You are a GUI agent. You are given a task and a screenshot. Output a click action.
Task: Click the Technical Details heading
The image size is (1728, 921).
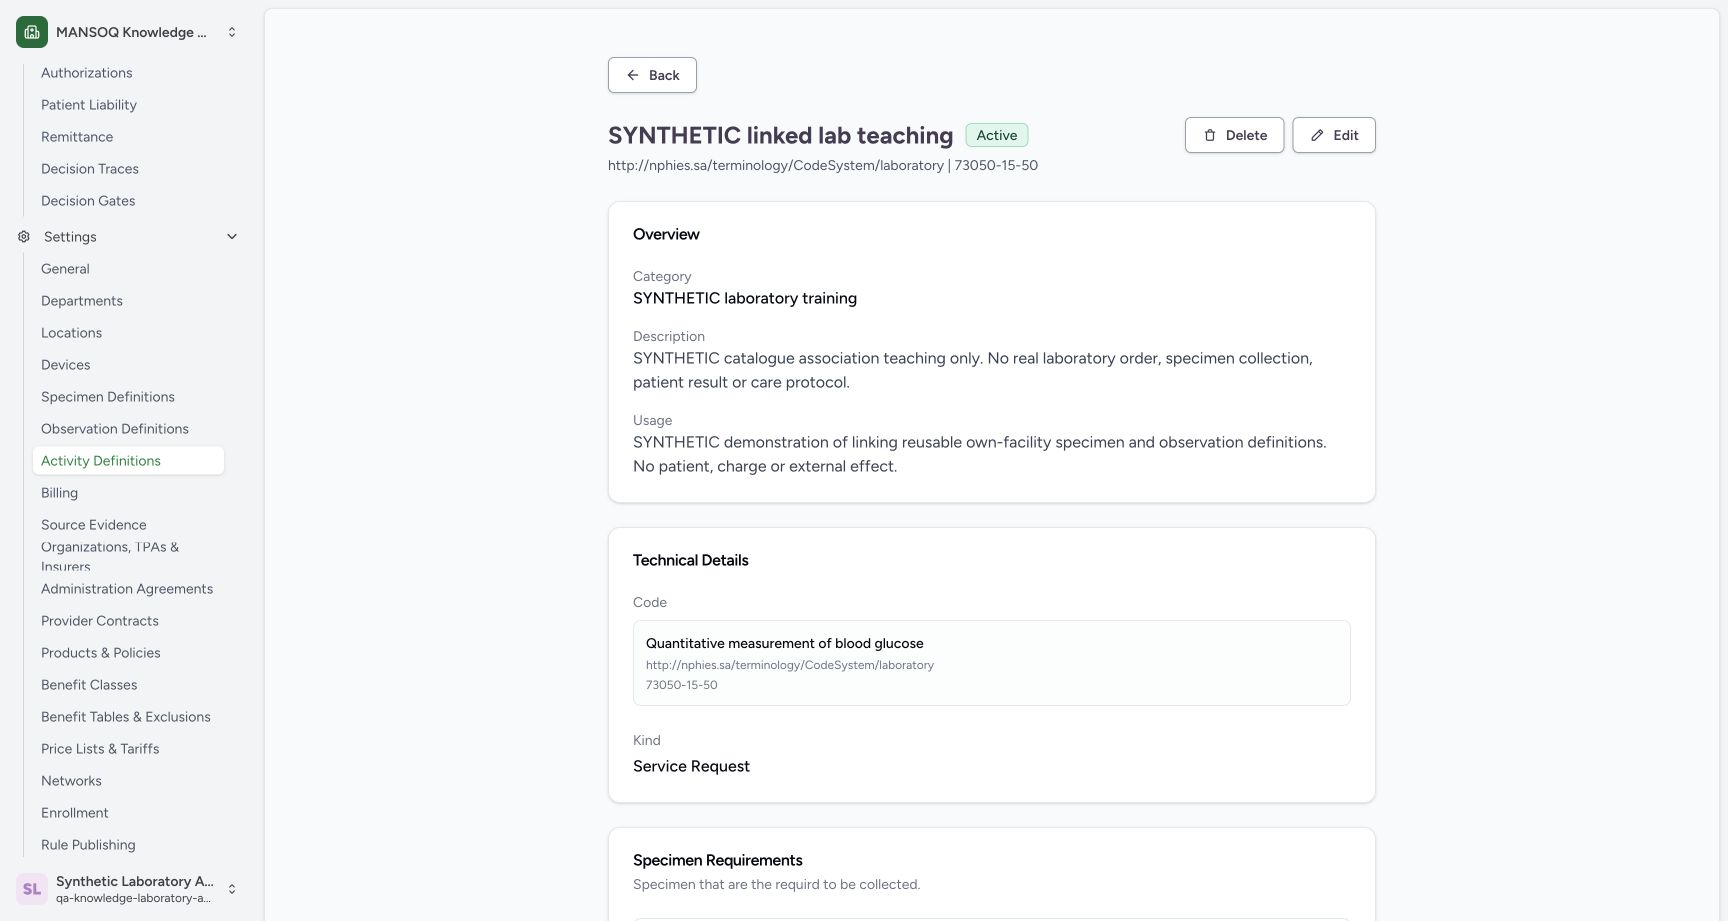[x=691, y=560]
